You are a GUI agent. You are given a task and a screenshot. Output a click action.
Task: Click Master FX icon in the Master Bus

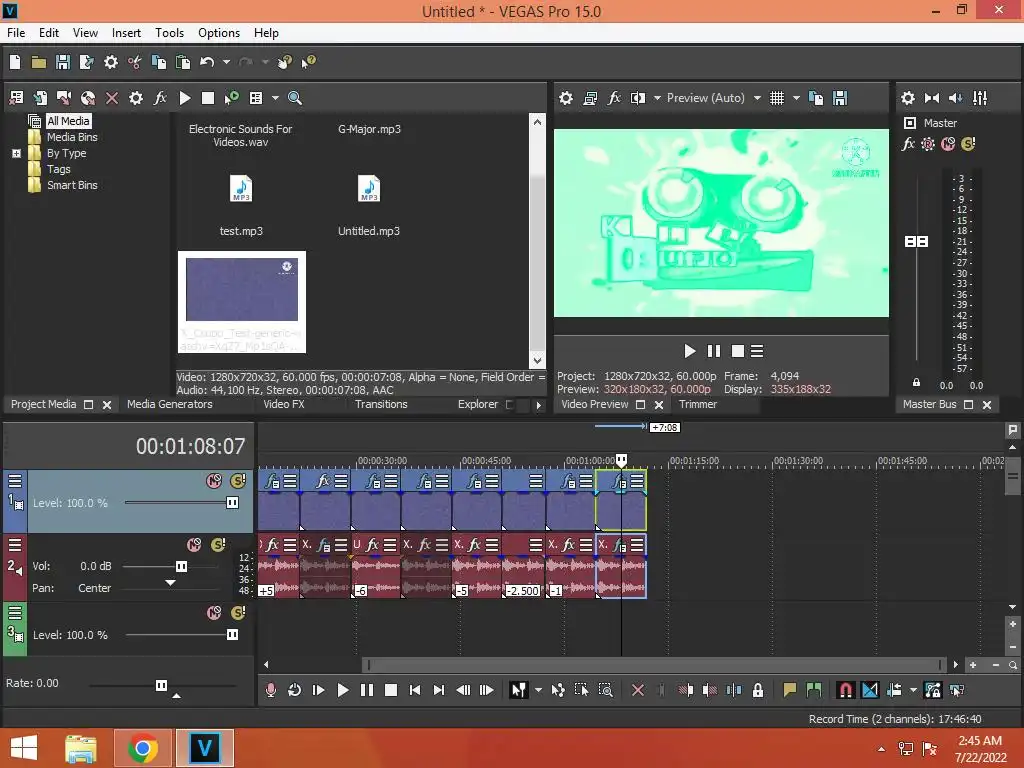(x=908, y=144)
